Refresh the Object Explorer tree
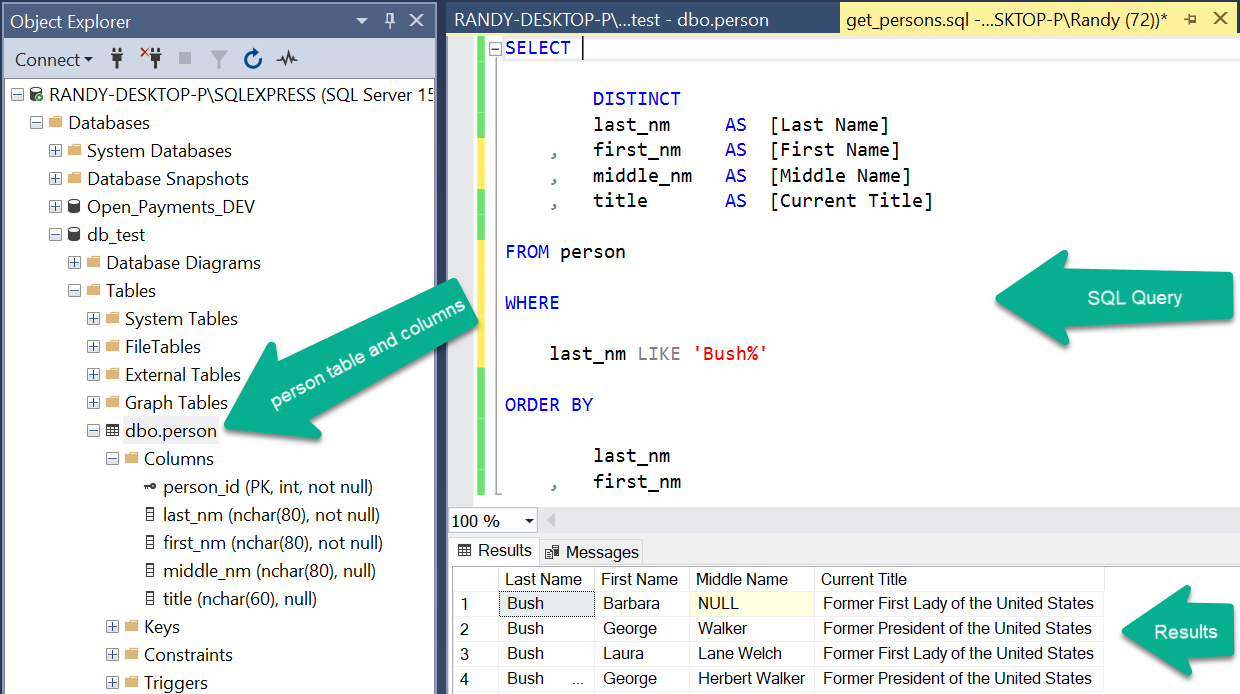Screen dimensions: 1240x694 253,59
